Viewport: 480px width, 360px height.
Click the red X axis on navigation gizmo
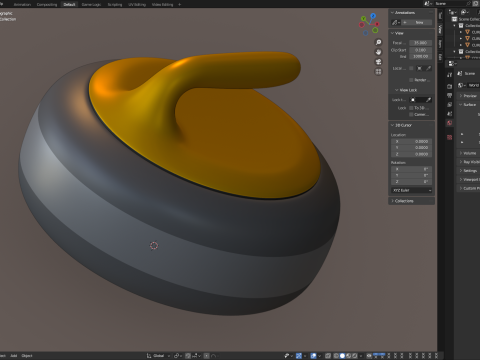(x=377, y=24)
